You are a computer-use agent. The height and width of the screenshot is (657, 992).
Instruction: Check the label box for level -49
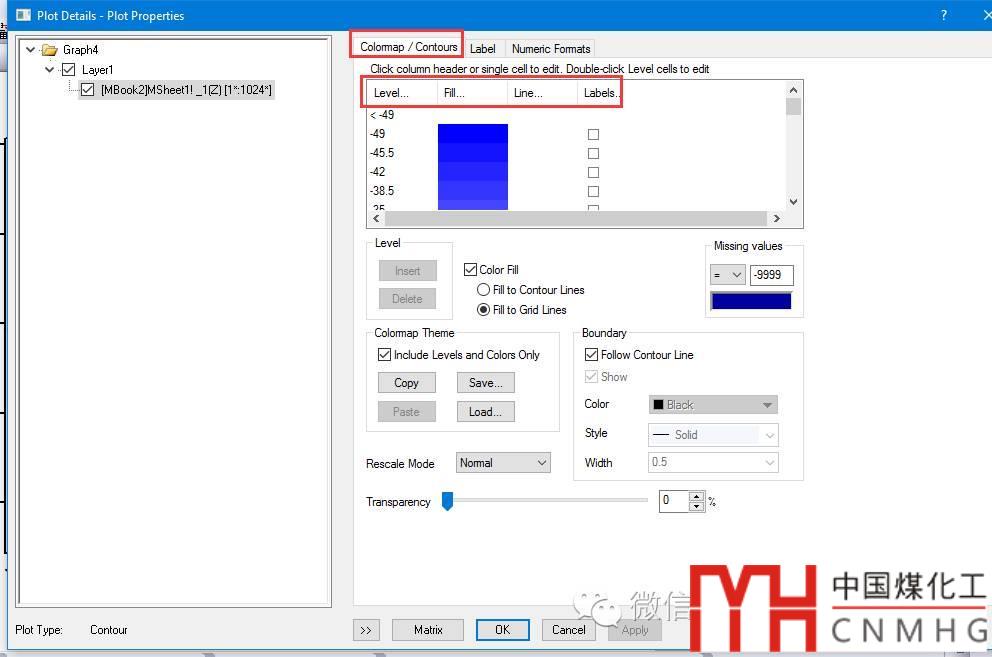click(x=593, y=134)
